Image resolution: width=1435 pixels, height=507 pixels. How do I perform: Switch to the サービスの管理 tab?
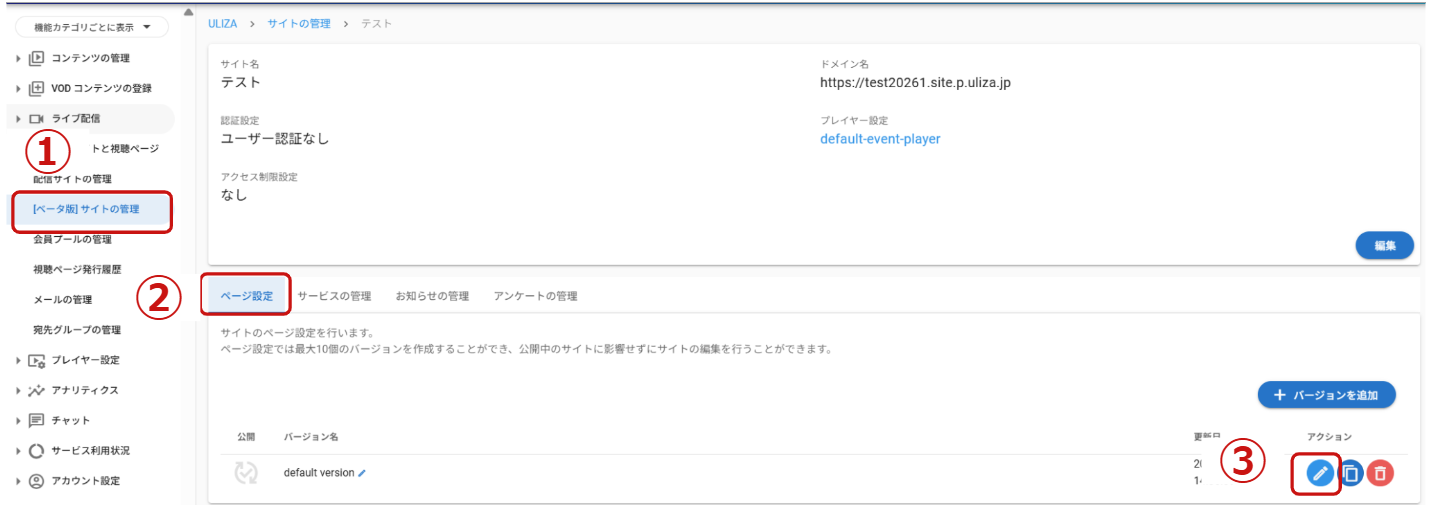point(334,296)
